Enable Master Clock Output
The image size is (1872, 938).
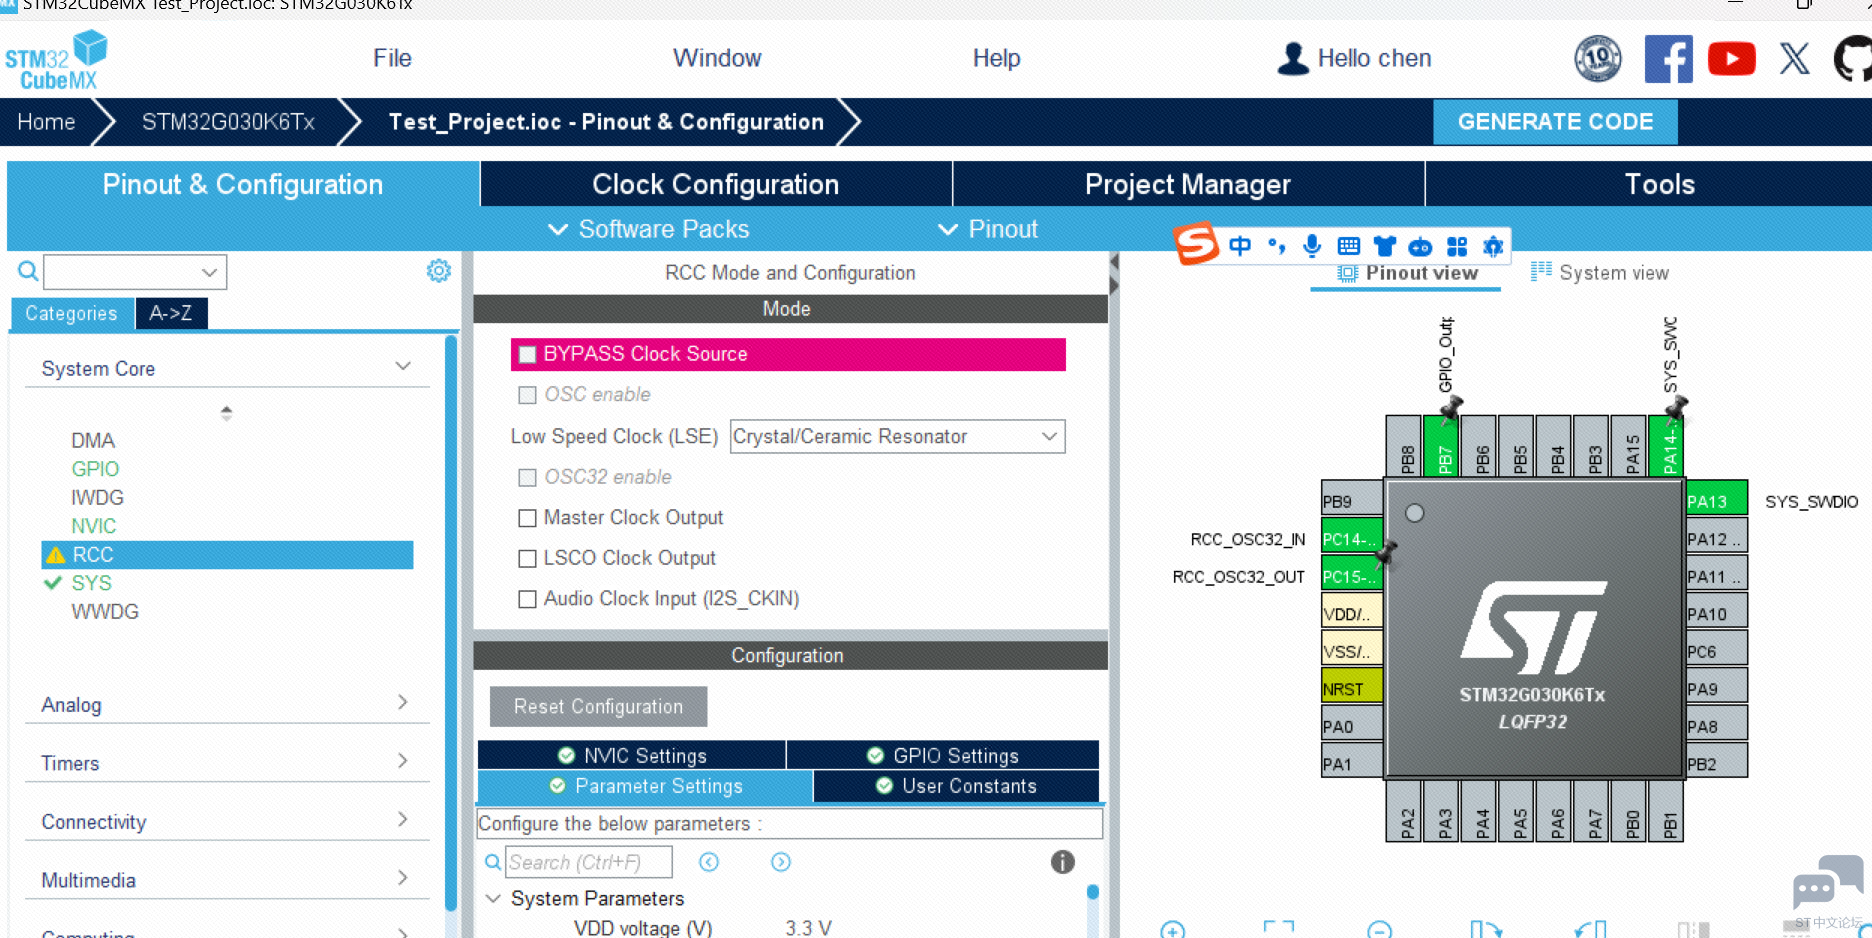(x=527, y=518)
